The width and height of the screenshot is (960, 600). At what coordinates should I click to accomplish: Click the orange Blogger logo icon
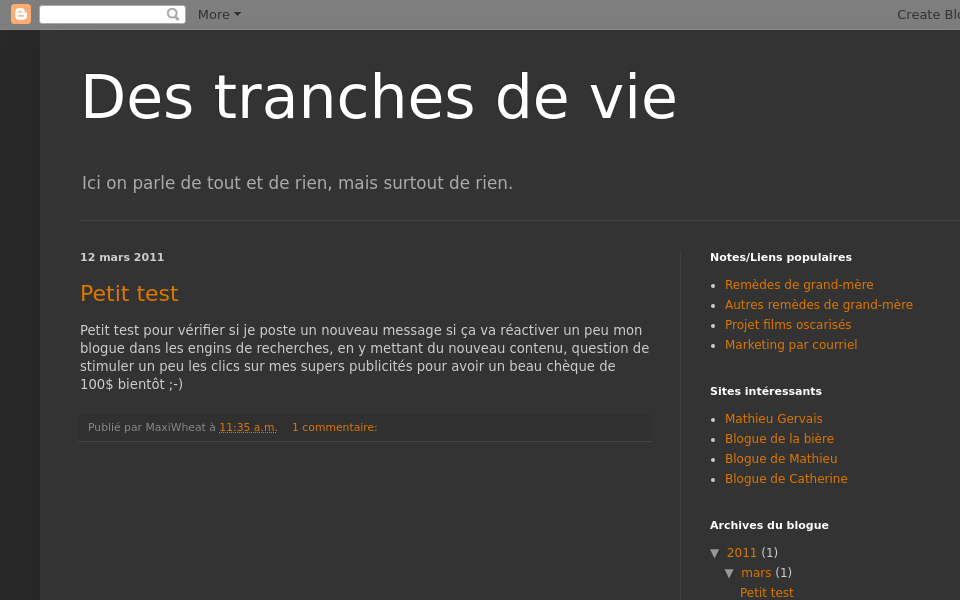pos(21,14)
